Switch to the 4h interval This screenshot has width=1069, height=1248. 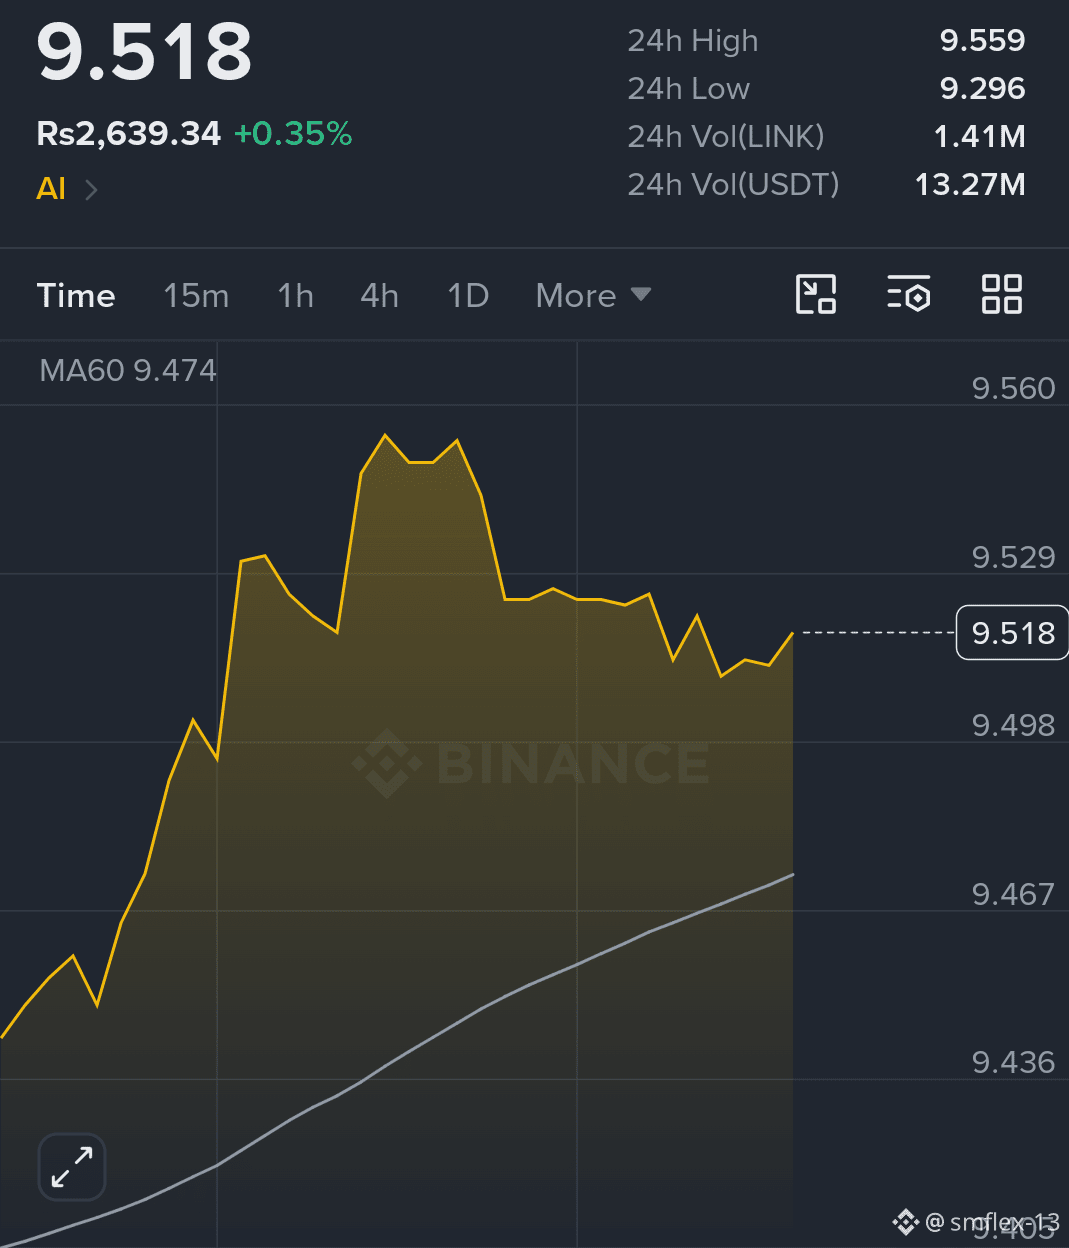379,295
